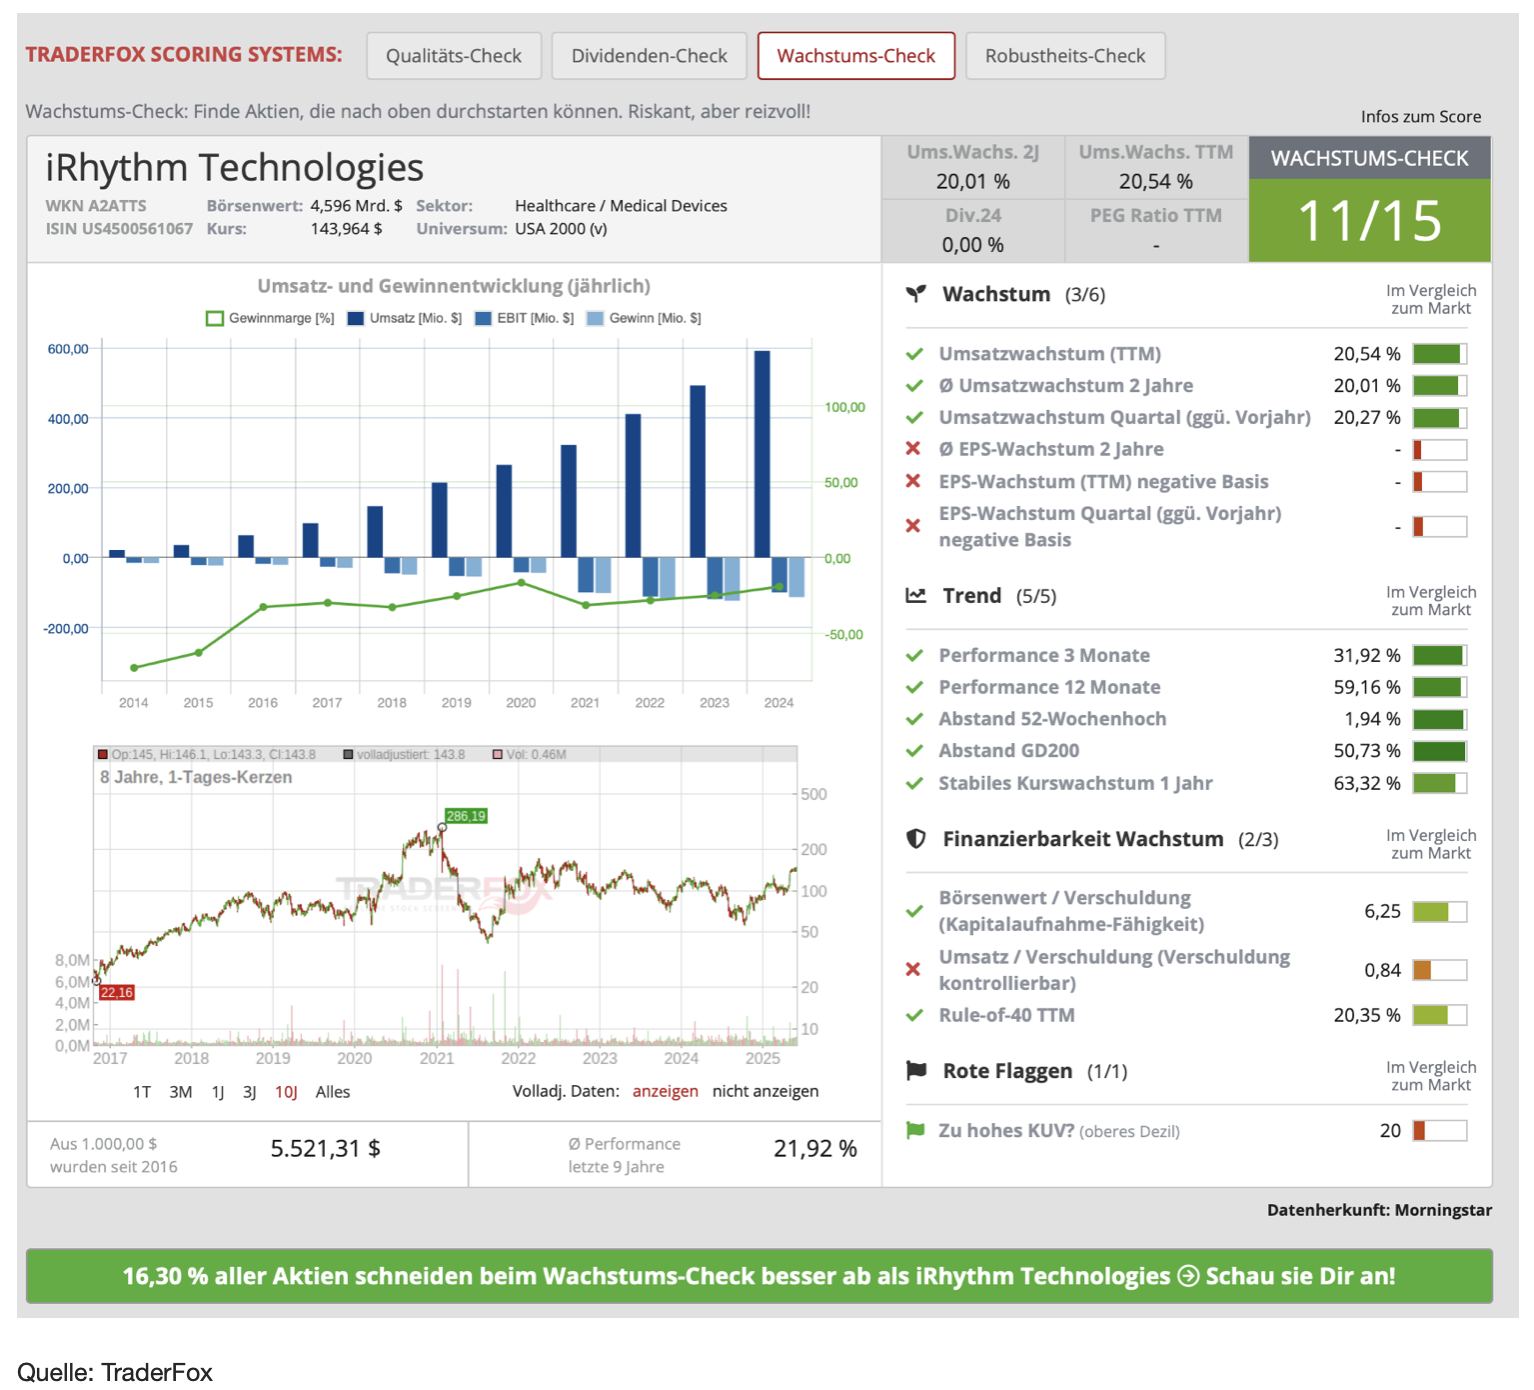Click the checkmark beside Abstand 52-Wochenhoch
The height and width of the screenshot is (1390, 1534).
[914, 719]
